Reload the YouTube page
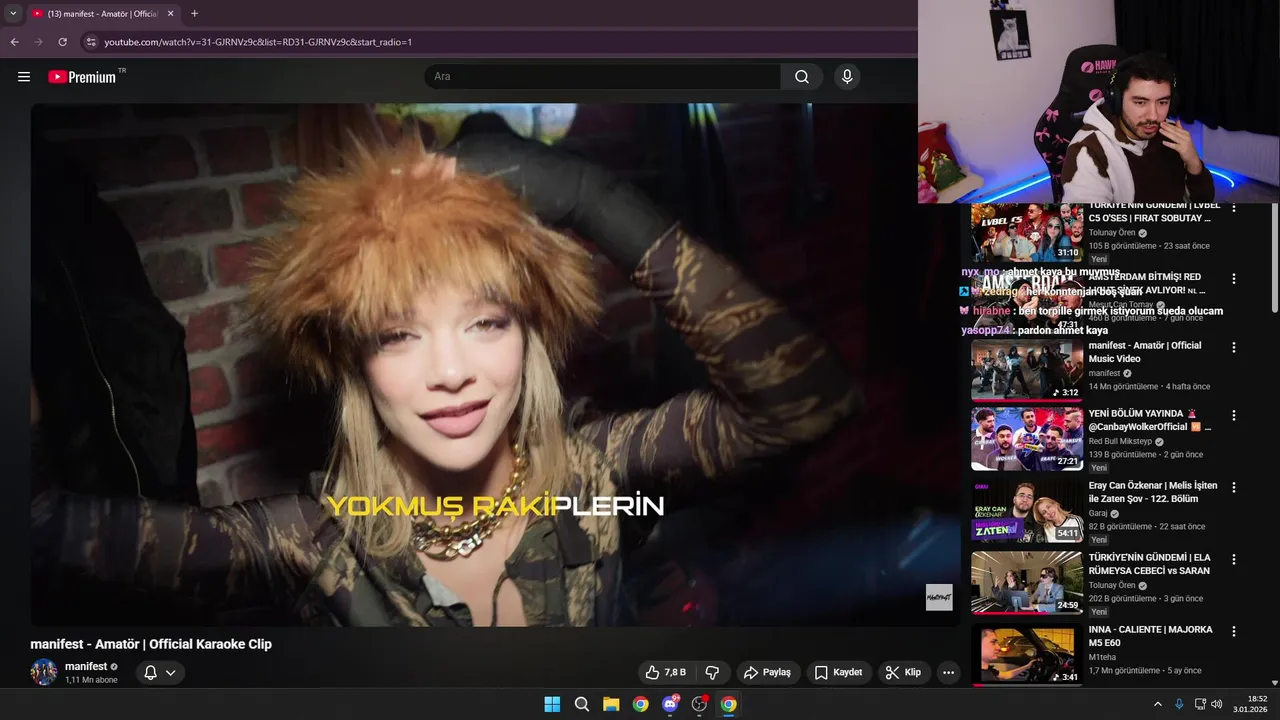 (63, 42)
